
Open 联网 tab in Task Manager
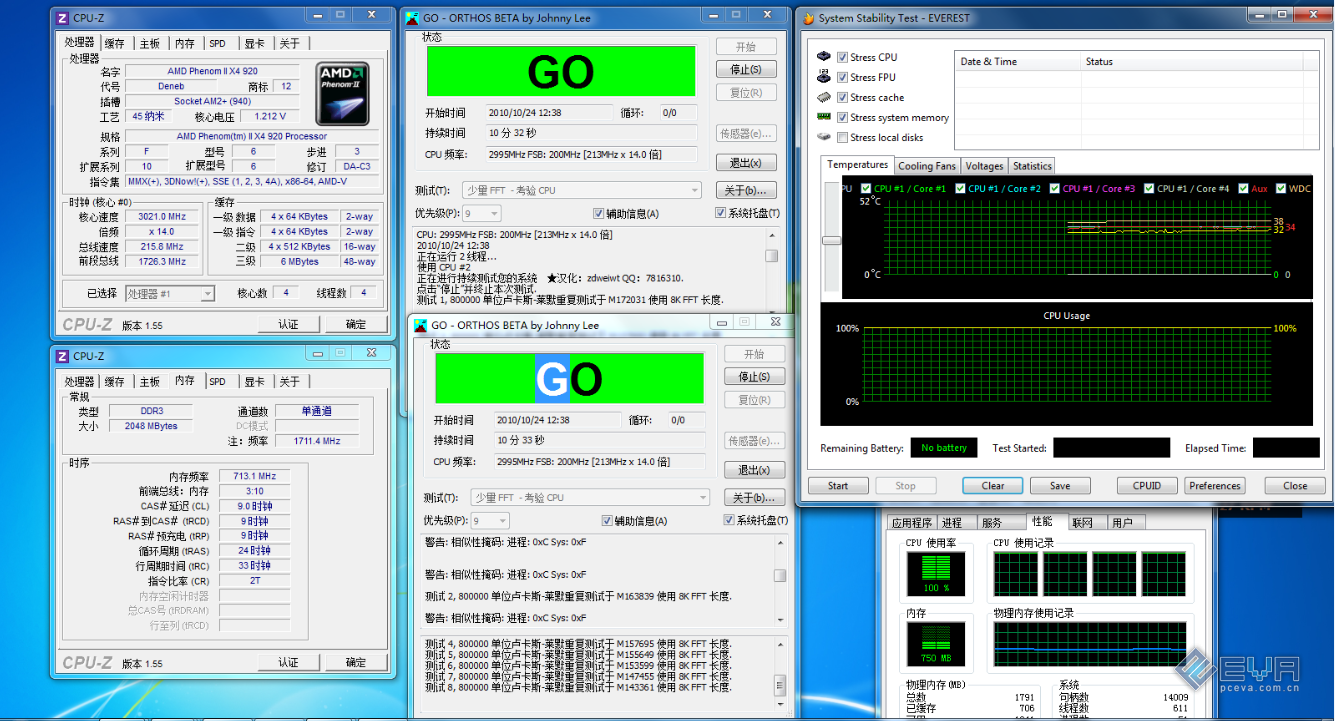(1082, 522)
